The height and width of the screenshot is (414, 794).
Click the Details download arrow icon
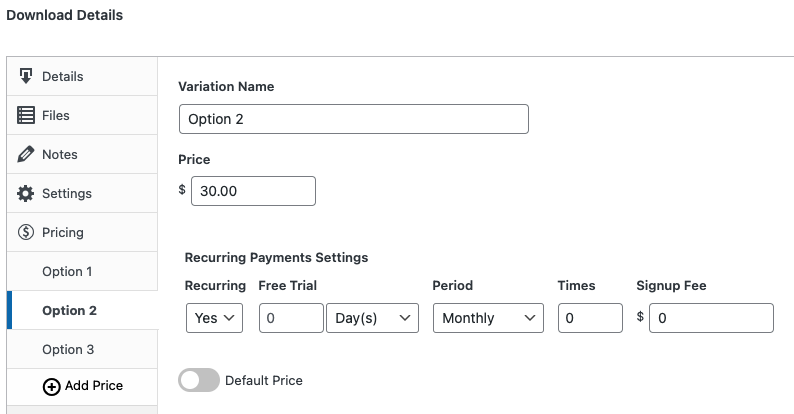point(26,76)
